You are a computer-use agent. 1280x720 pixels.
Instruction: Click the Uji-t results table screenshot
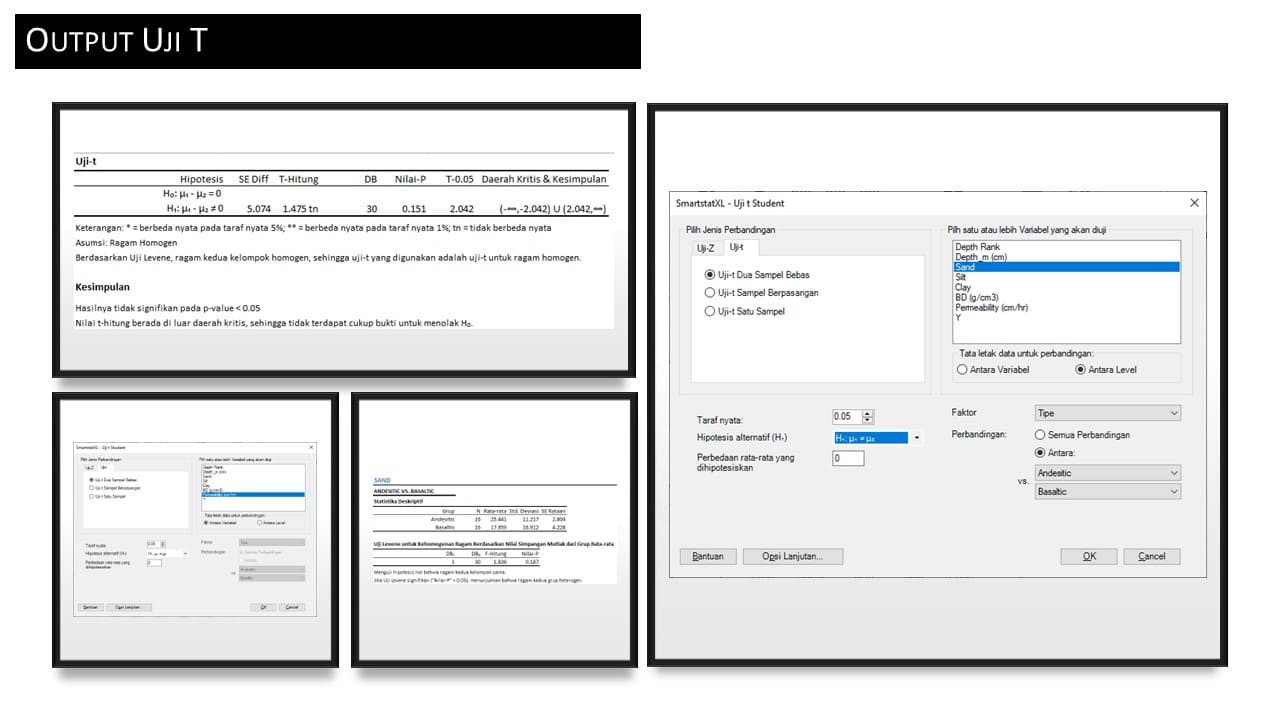coord(343,240)
